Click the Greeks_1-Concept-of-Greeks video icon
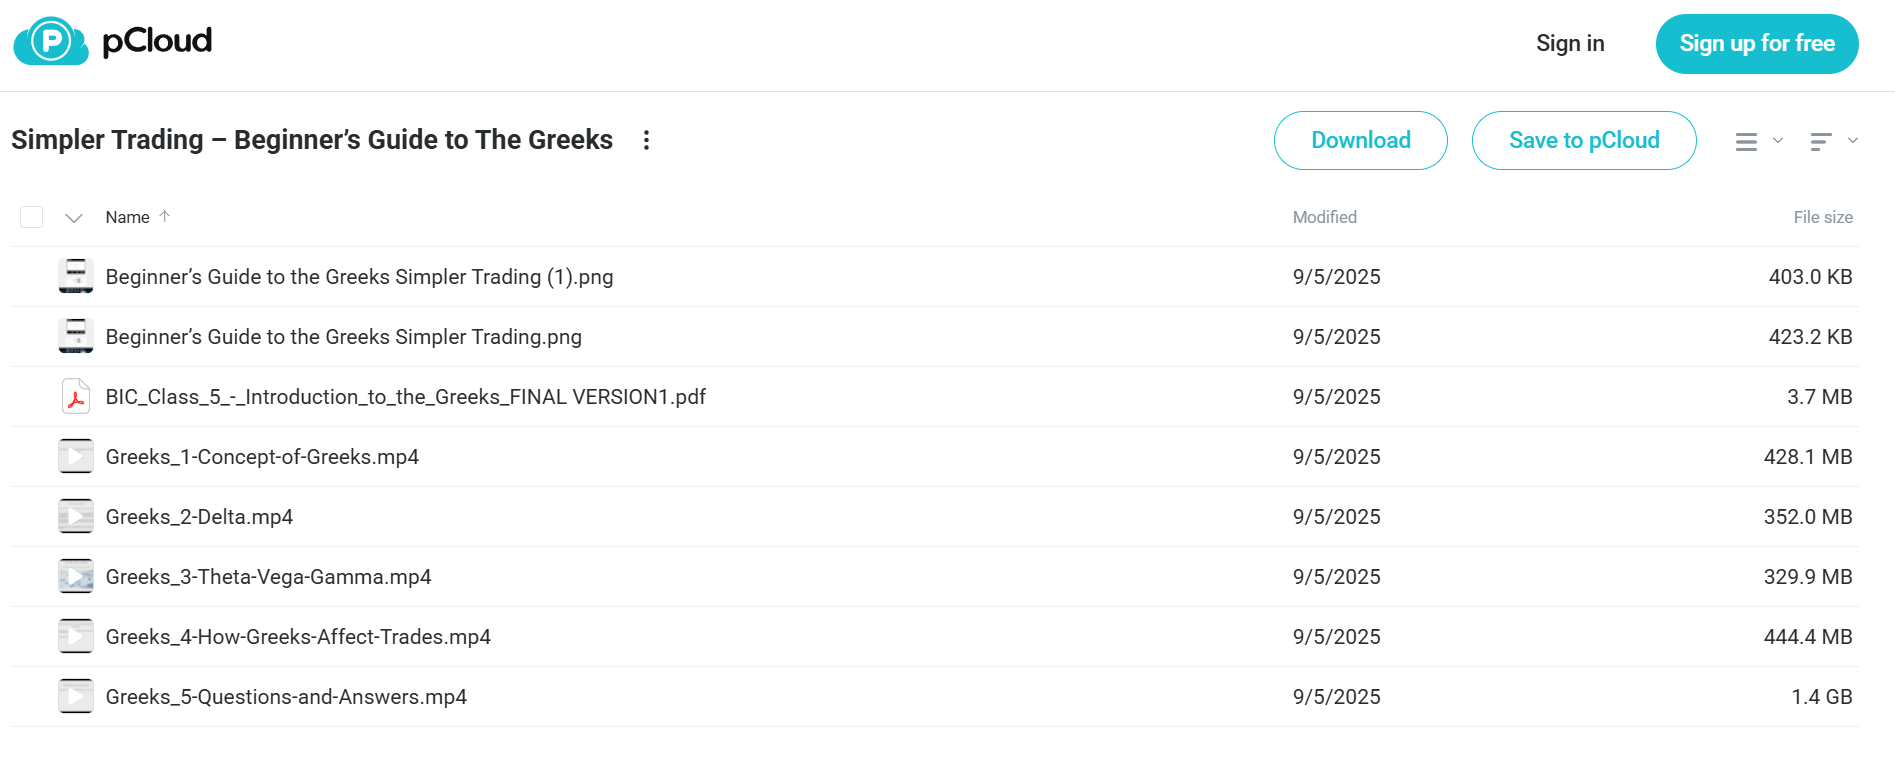This screenshot has width=1895, height=758. (76, 457)
